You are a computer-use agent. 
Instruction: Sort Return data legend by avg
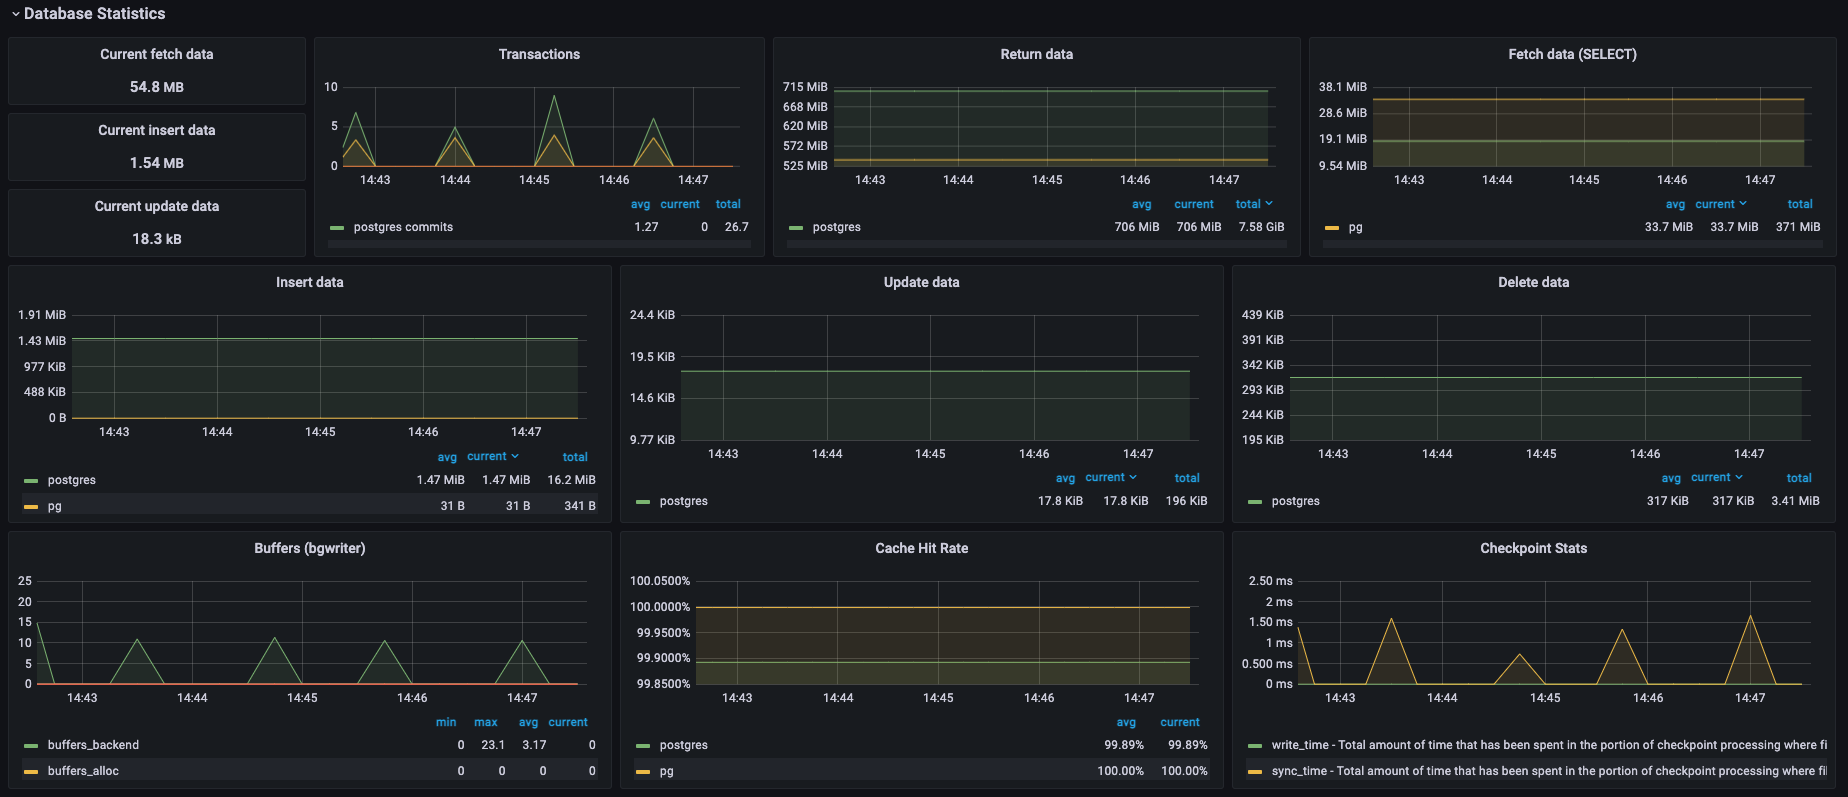(1141, 204)
